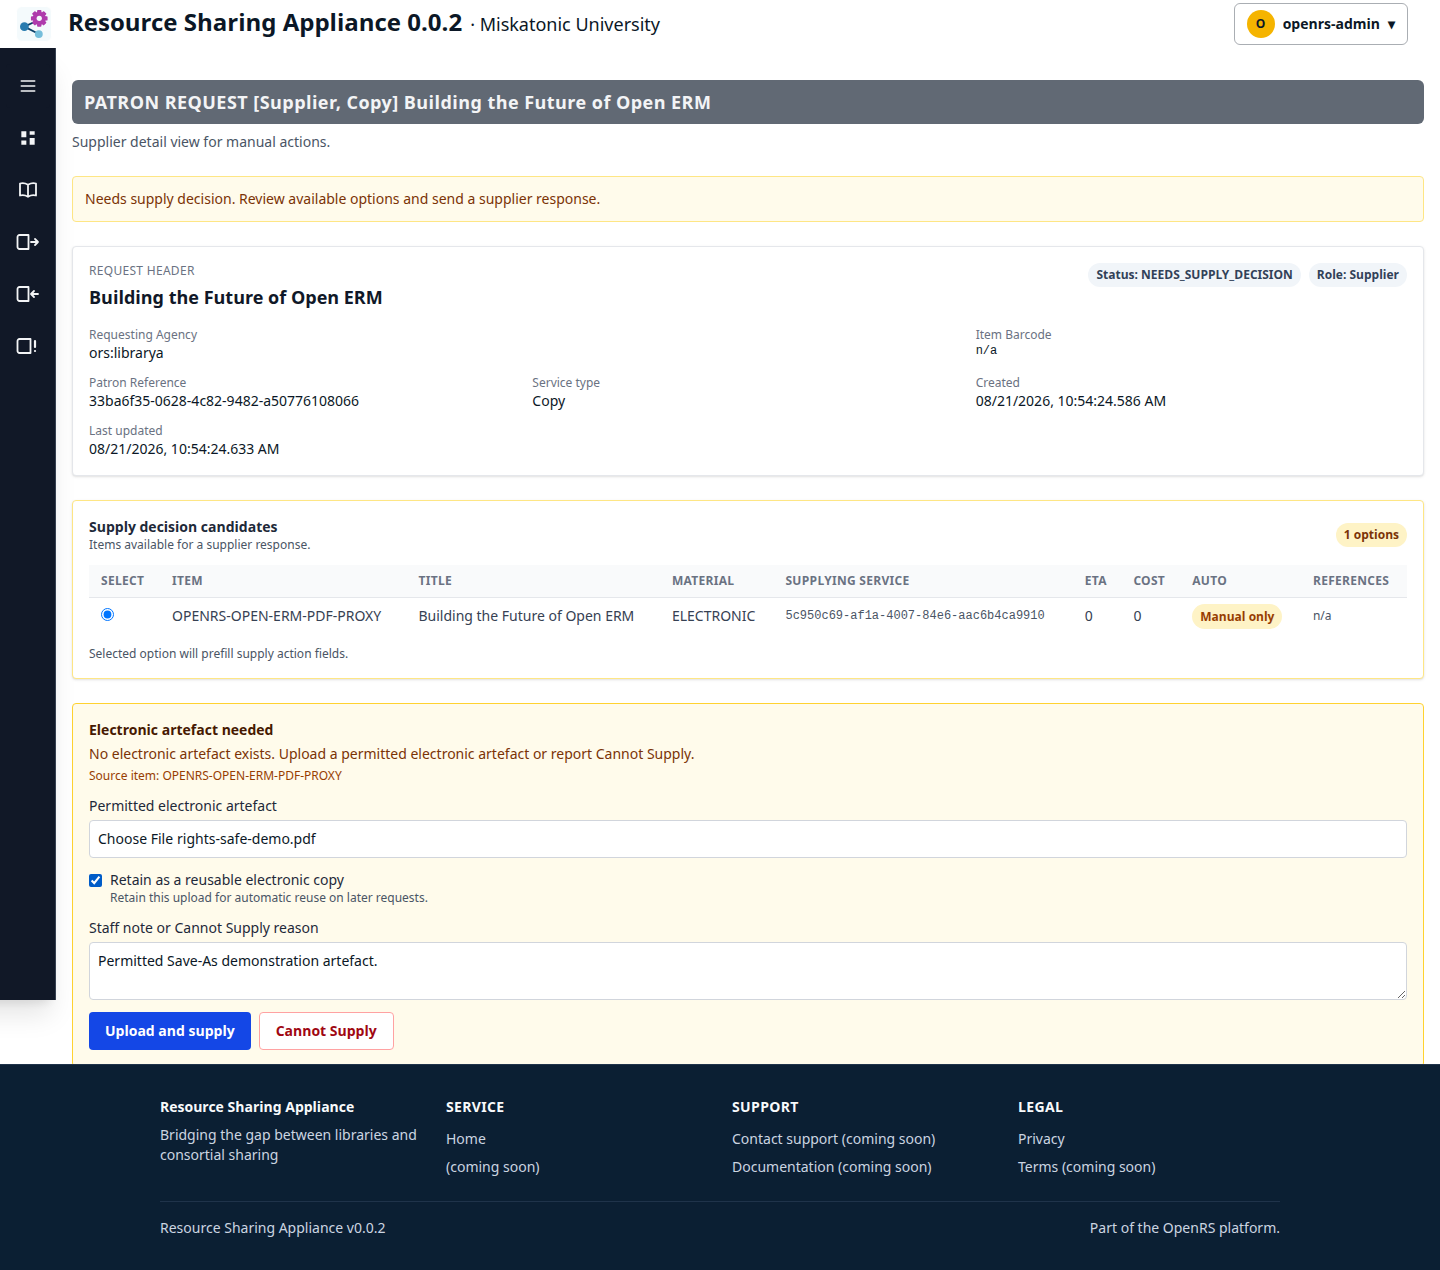
Task: Click the Cannot Supply button
Action: [326, 1031]
